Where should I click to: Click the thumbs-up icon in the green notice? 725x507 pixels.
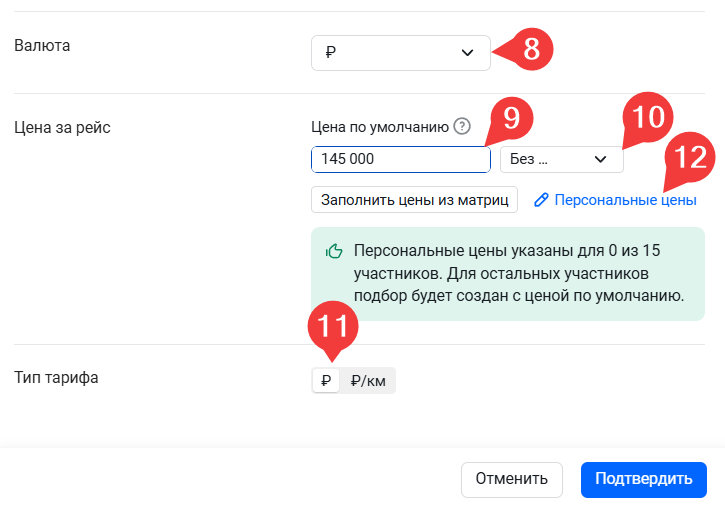click(335, 251)
